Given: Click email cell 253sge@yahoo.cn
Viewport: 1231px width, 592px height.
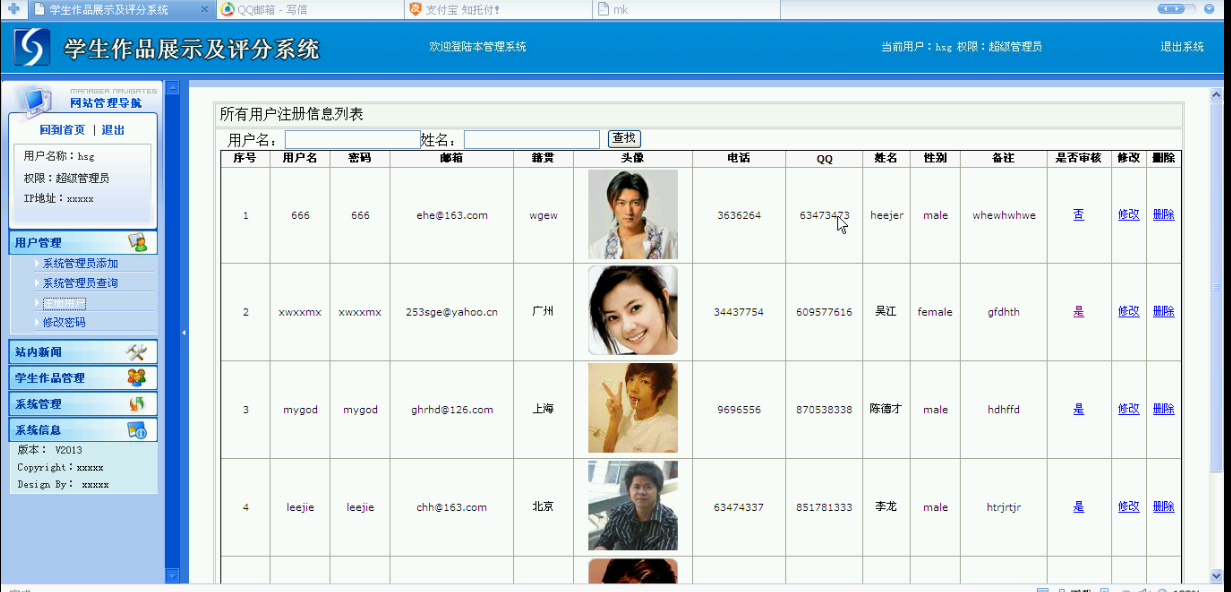Looking at the screenshot, I should 452,312.
